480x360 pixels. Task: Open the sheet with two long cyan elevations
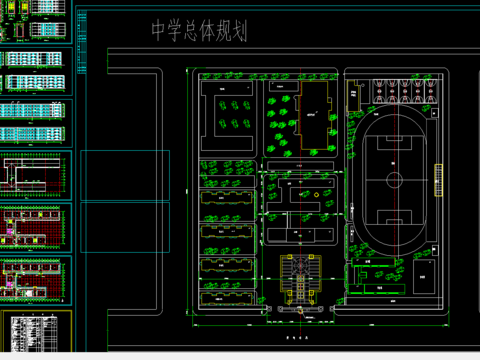coord(36,123)
